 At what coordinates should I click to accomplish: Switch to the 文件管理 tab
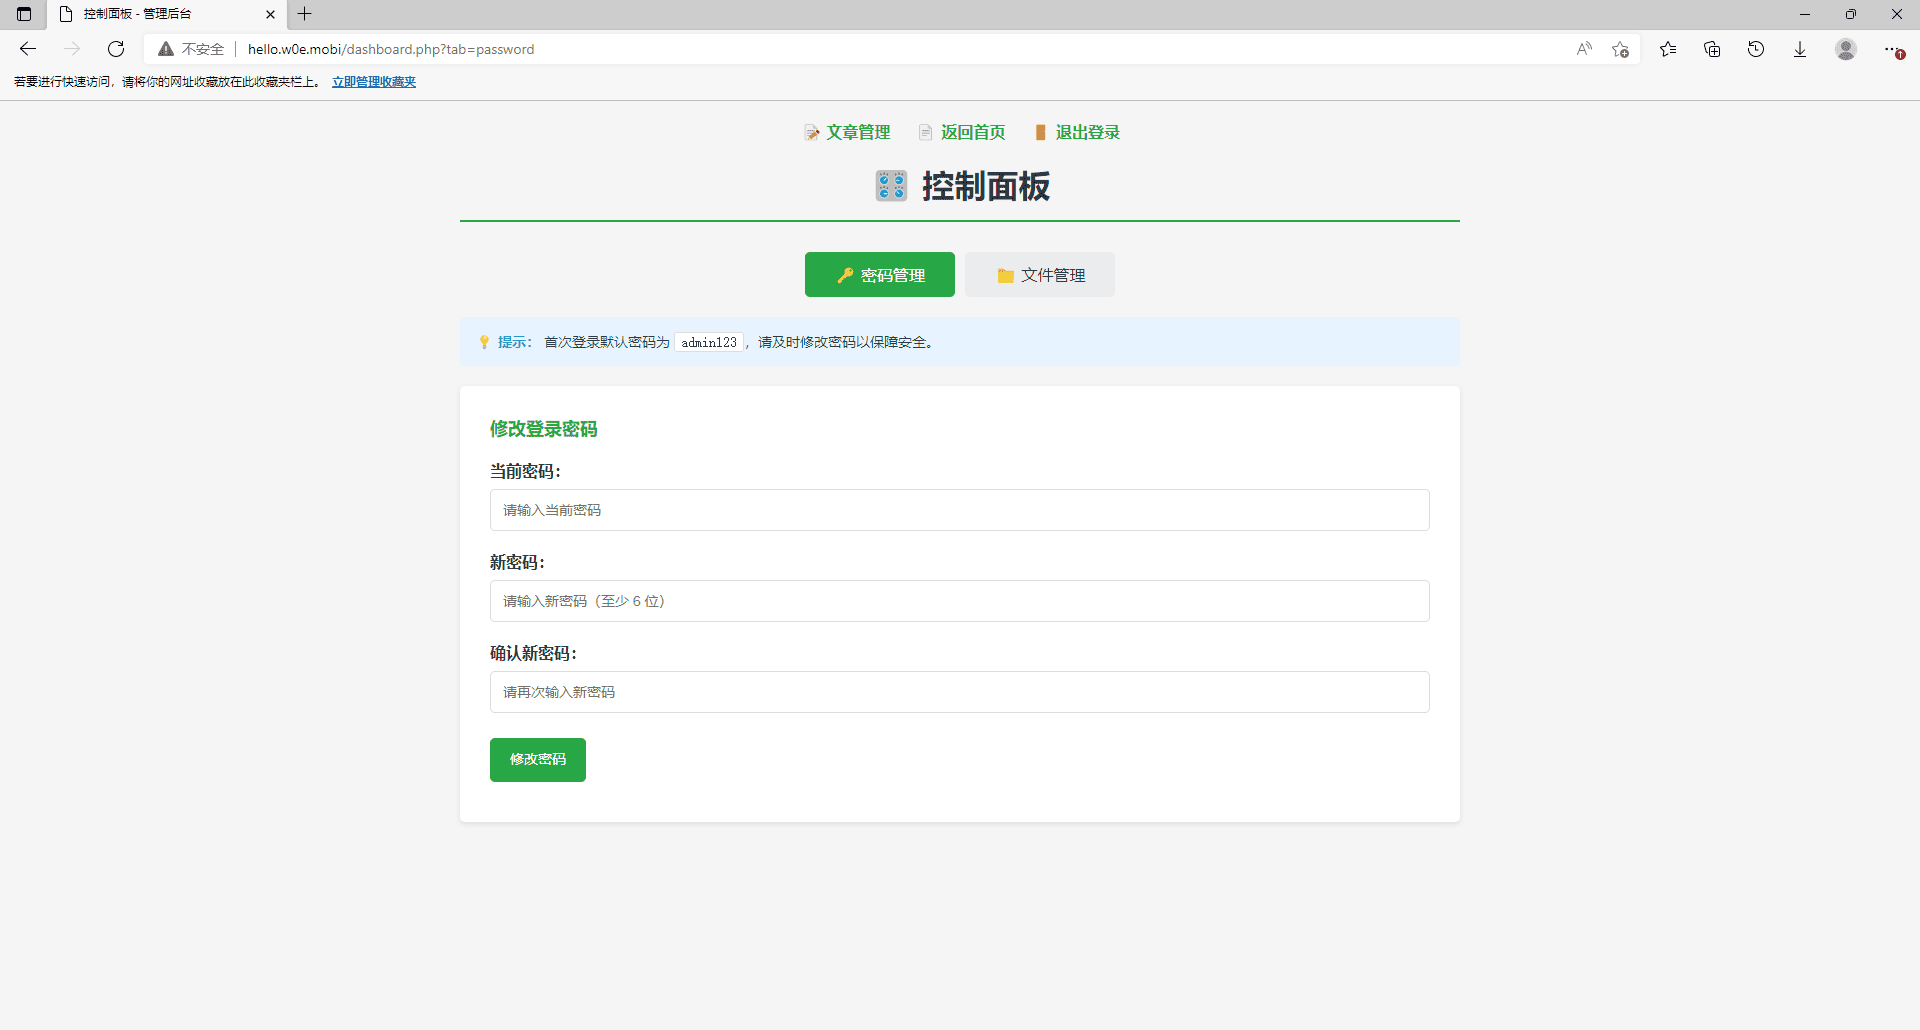click(x=1040, y=274)
